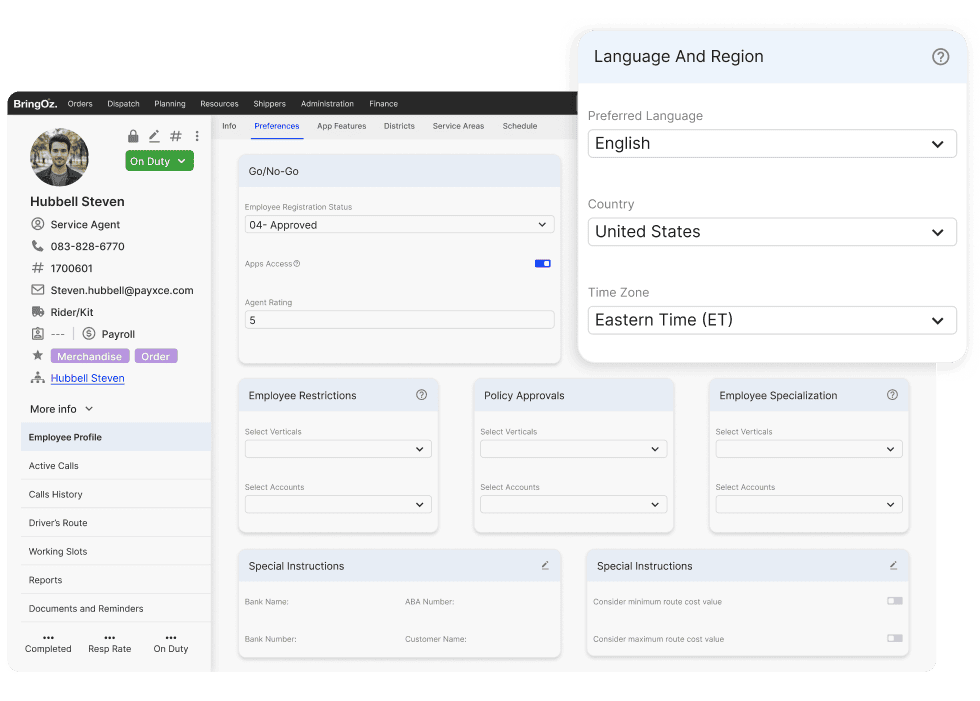Edit the route cost Special Instructions card

(x=893, y=565)
